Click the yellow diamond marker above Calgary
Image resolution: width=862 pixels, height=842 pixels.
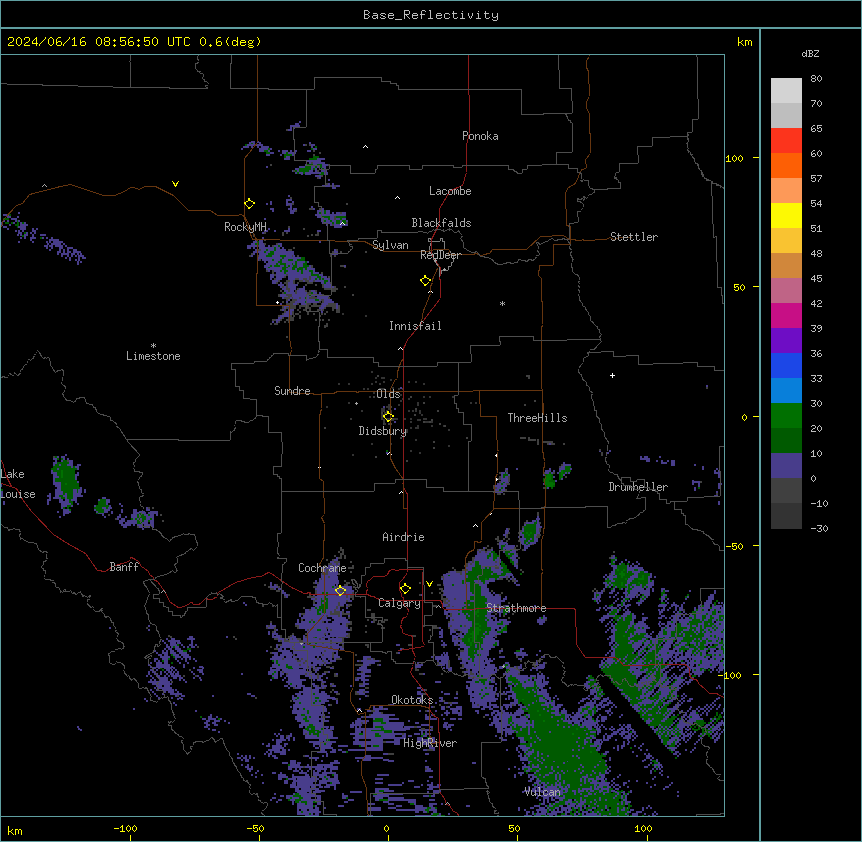[405, 589]
